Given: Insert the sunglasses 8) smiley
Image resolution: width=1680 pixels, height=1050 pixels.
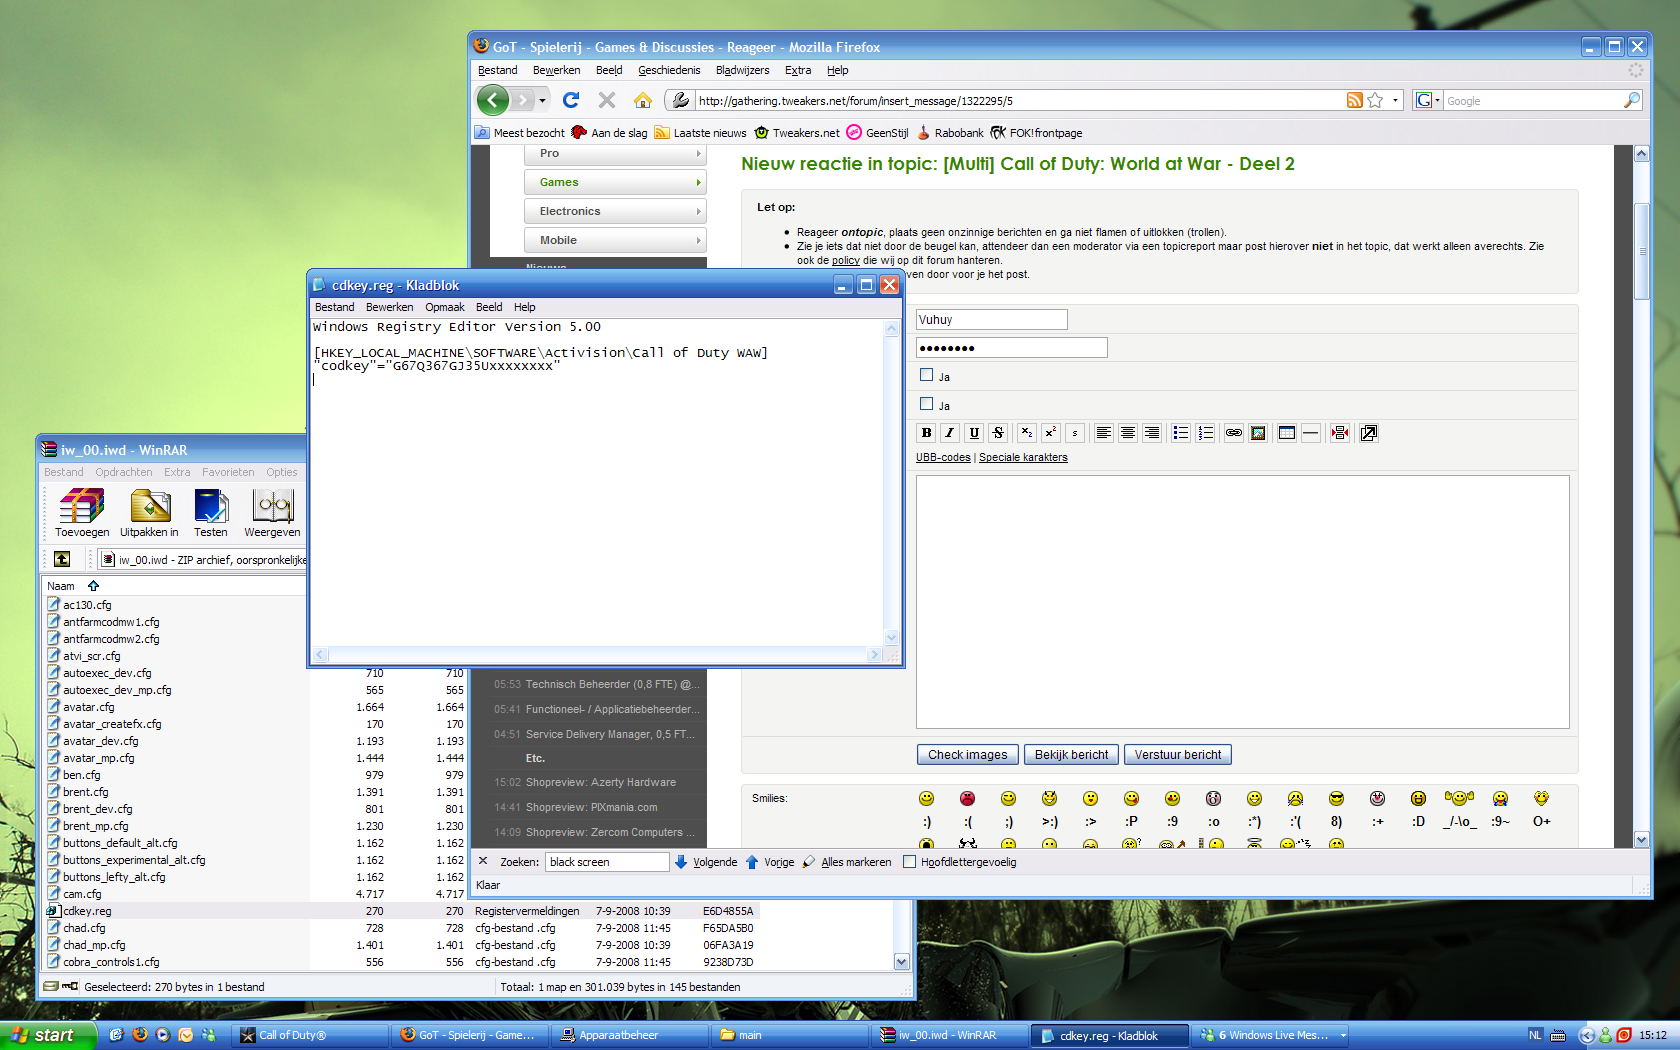Looking at the screenshot, I should (1336, 798).
